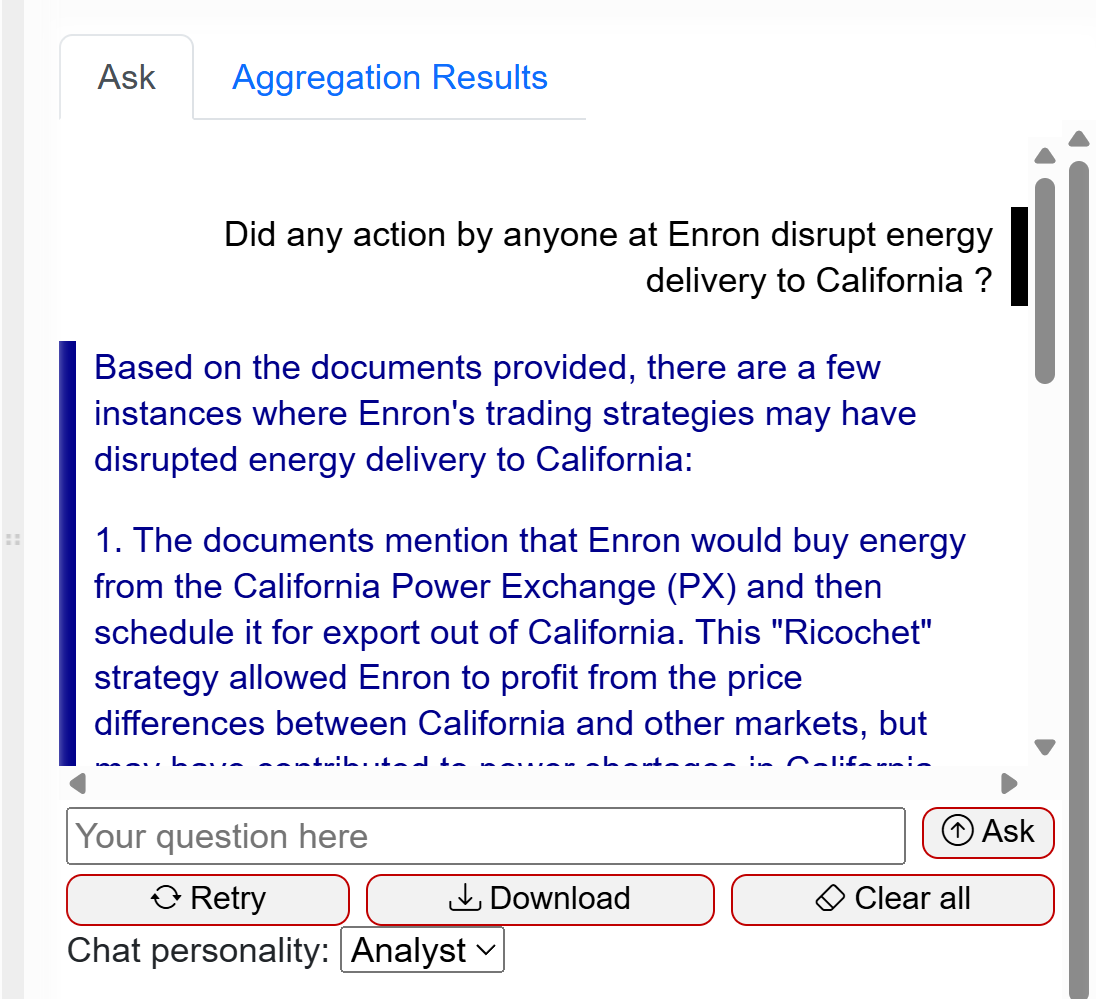
Task: Click the chat scroll-up arrow
Action: (1045, 156)
